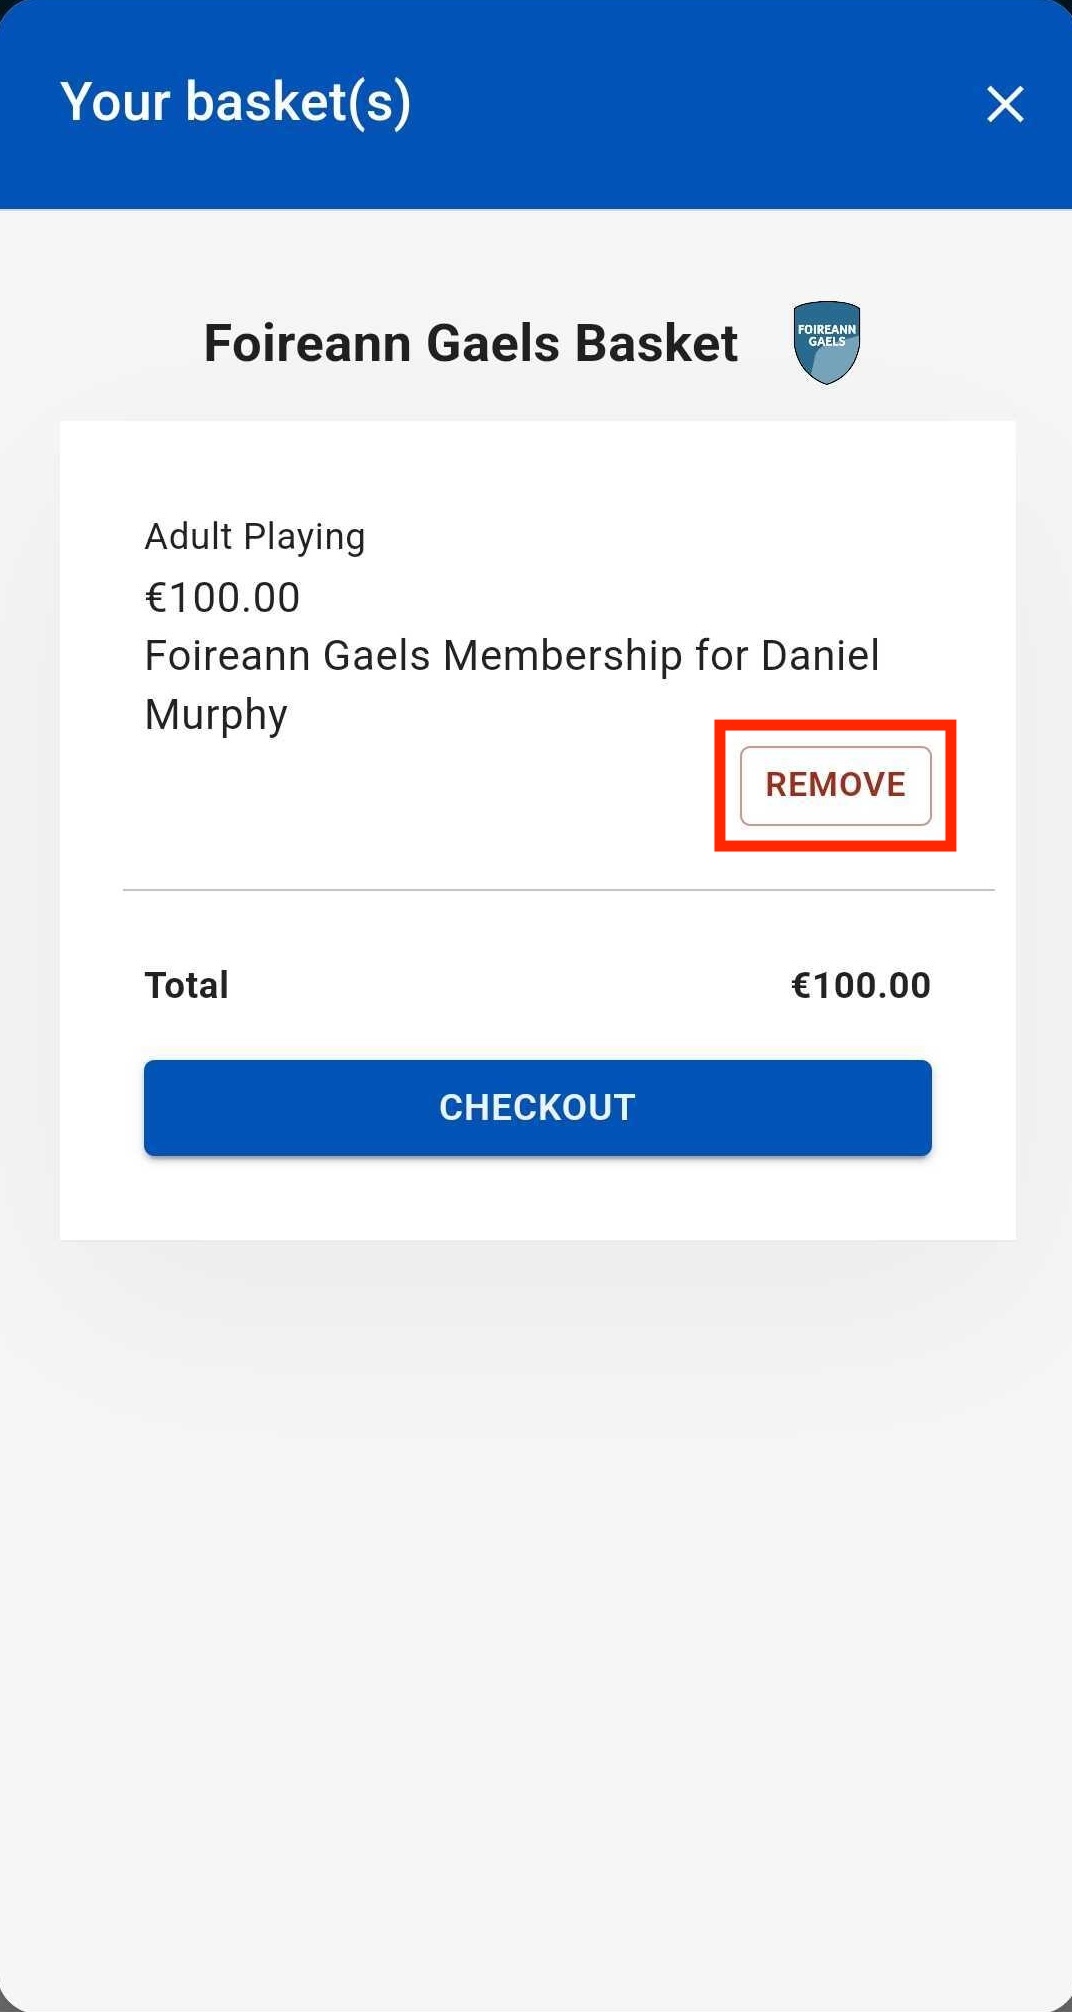Click the word "Daniel" in the item description
This screenshot has height=2012, width=1072.
point(820,656)
